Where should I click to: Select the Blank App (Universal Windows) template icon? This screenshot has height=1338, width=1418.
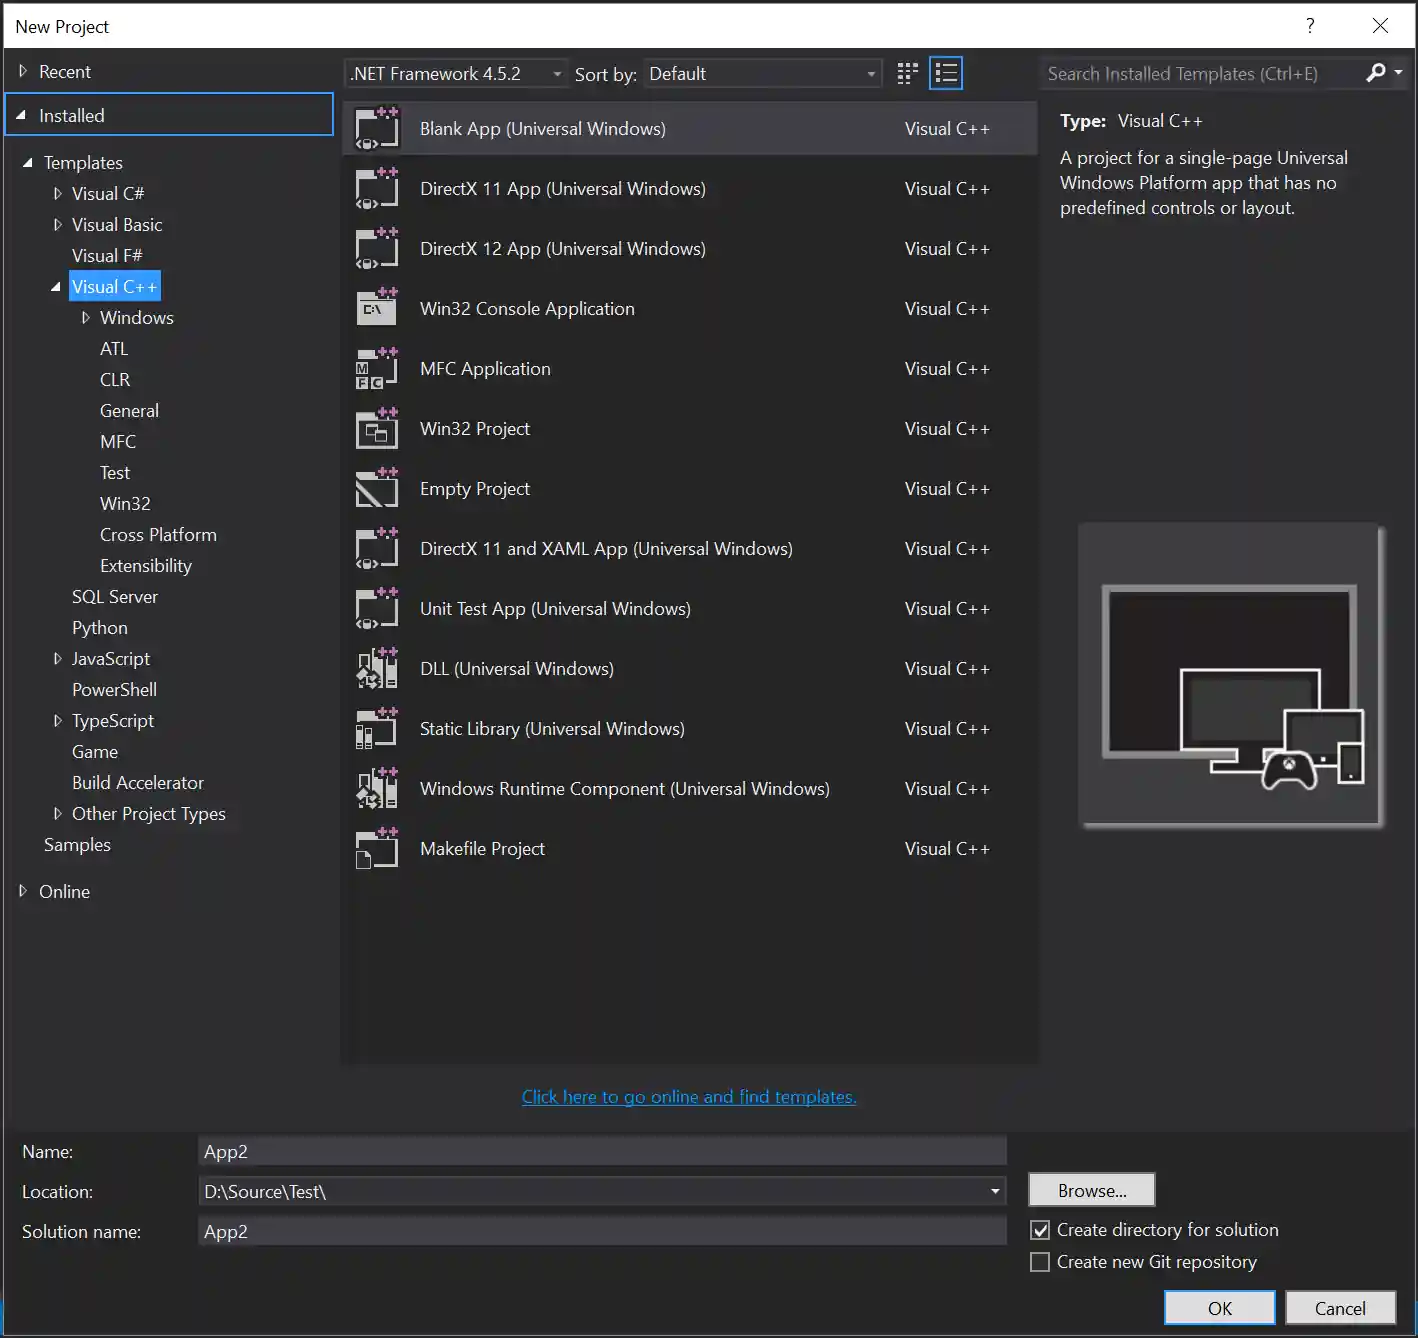tap(376, 128)
